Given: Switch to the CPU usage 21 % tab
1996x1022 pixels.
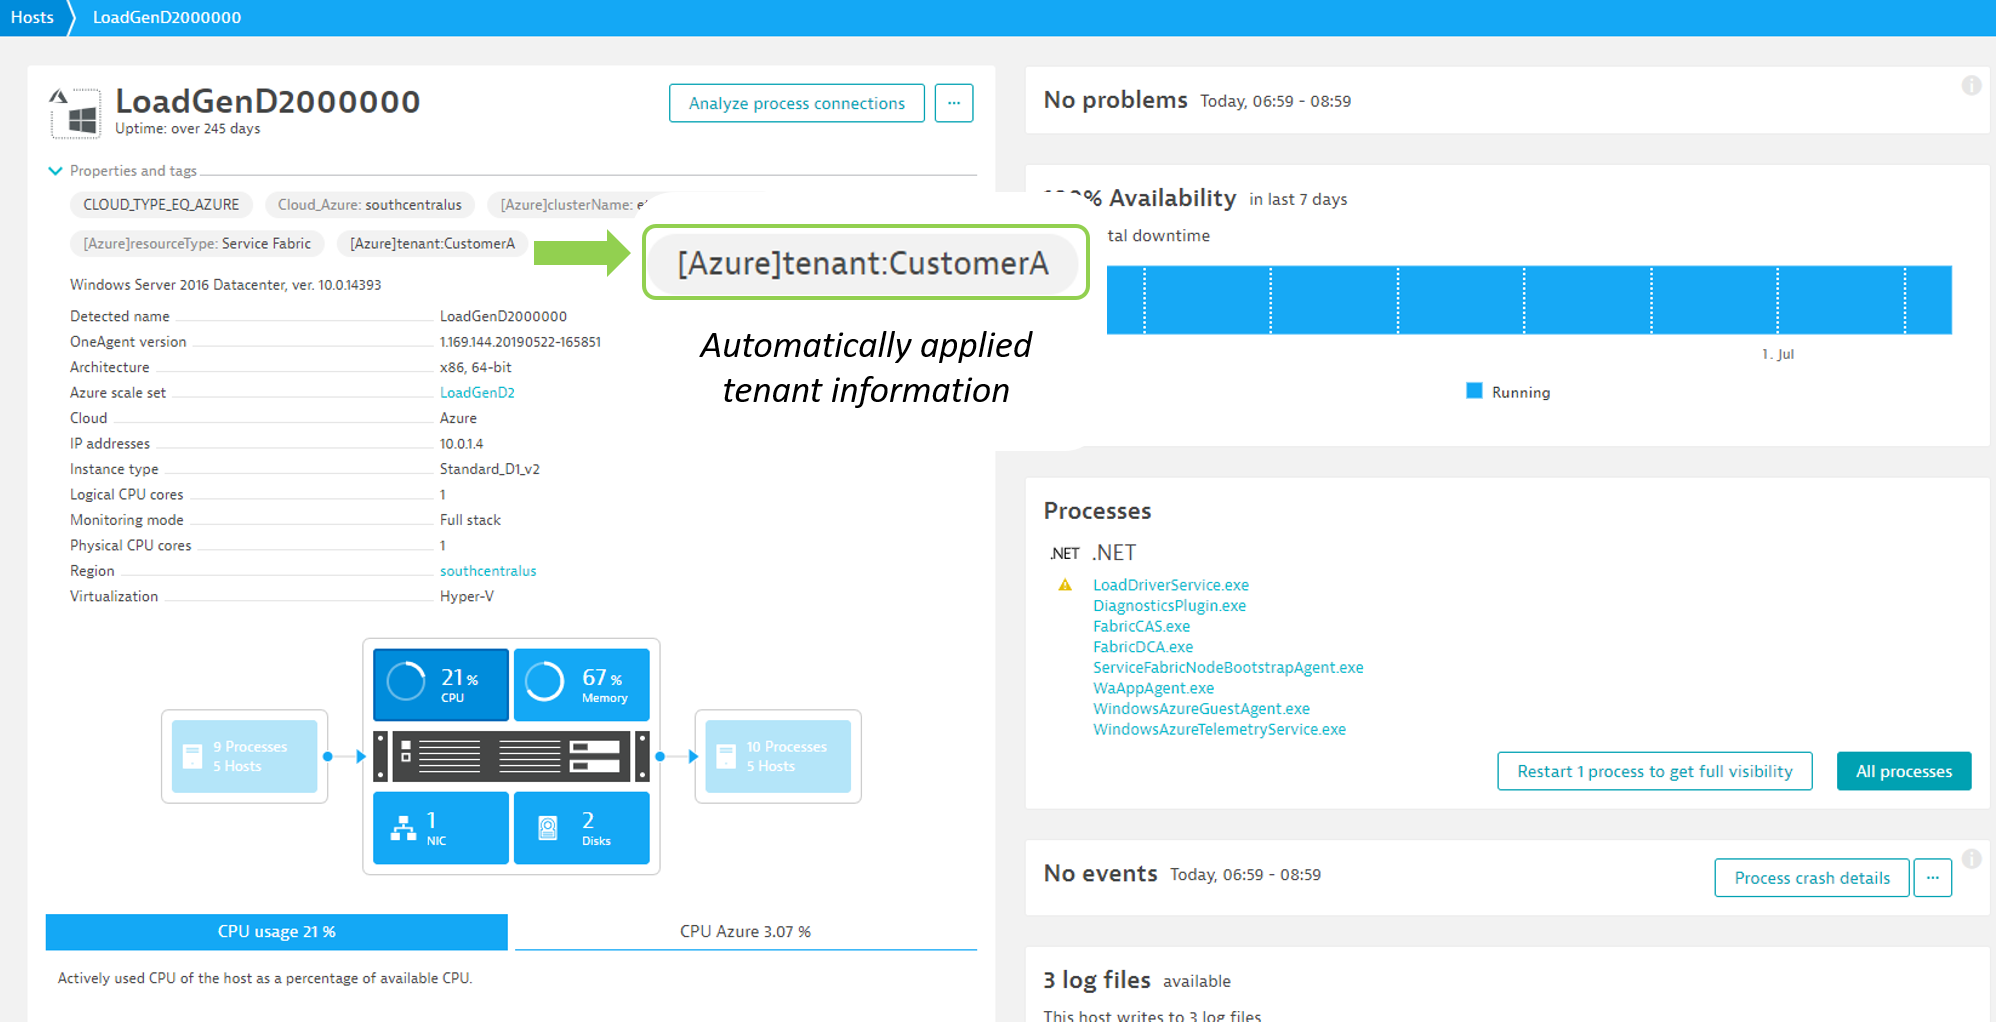Looking at the screenshot, I should [277, 931].
